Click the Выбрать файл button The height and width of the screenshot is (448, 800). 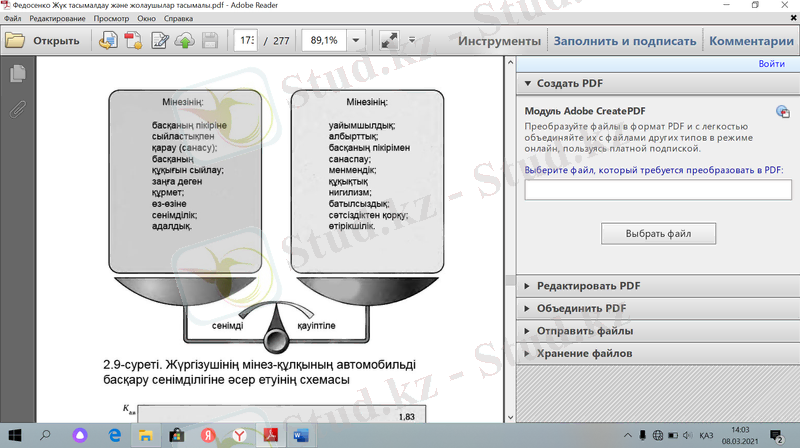click(x=657, y=234)
